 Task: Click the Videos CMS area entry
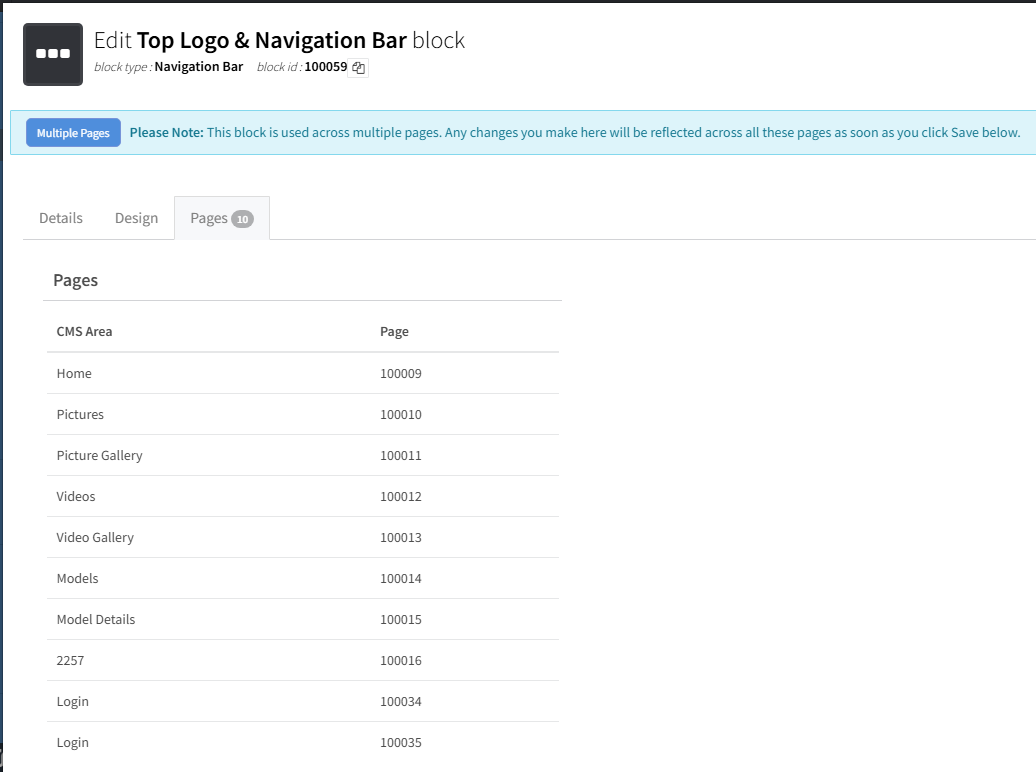pyautogui.click(x=76, y=496)
